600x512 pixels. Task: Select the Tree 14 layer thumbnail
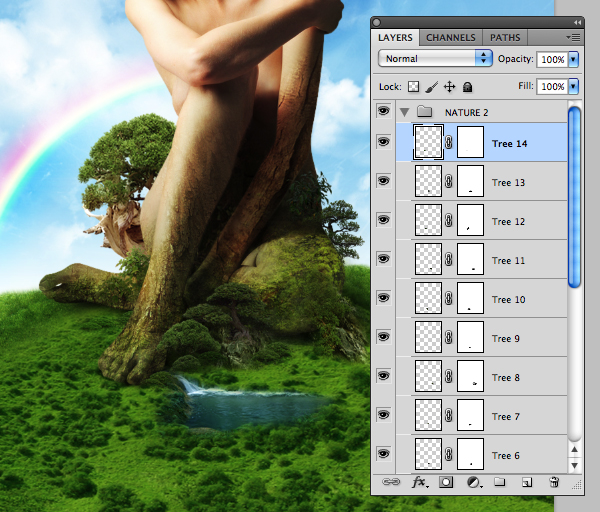pos(428,142)
